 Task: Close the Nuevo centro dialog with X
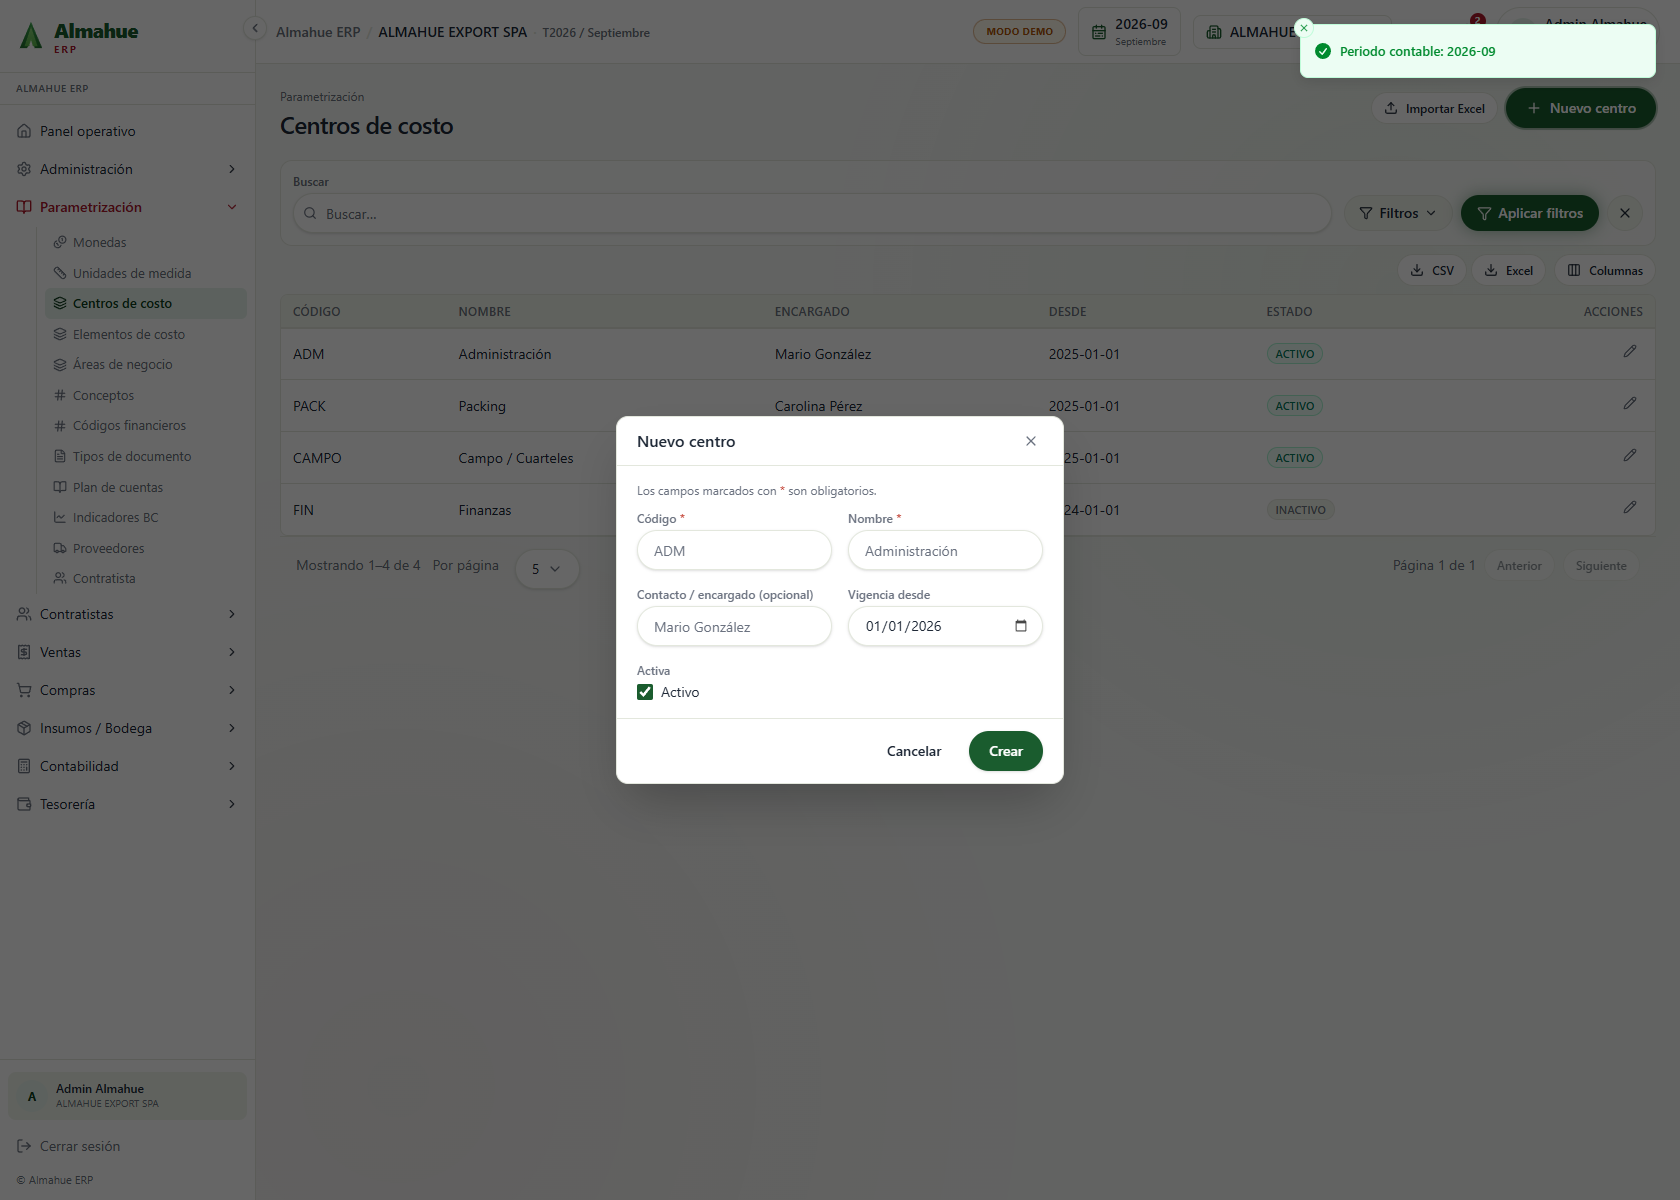[x=1031, y=441]
